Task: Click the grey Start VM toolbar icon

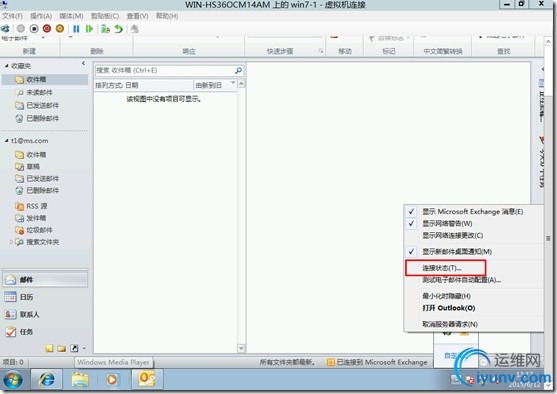Action: [21, 29]
